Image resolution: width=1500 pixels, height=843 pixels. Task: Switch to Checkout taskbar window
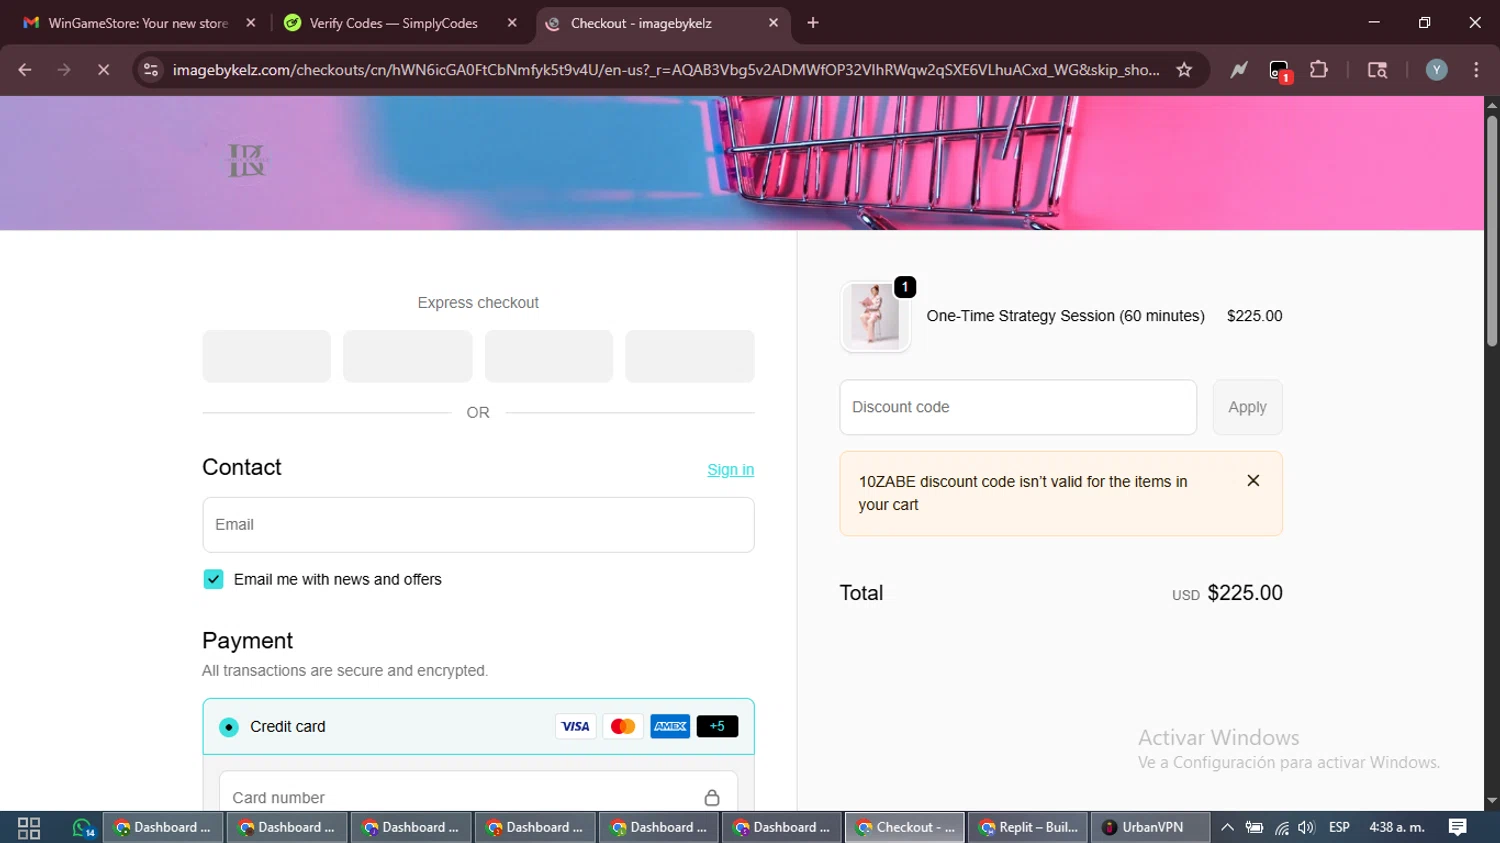[x=905, y=828]
